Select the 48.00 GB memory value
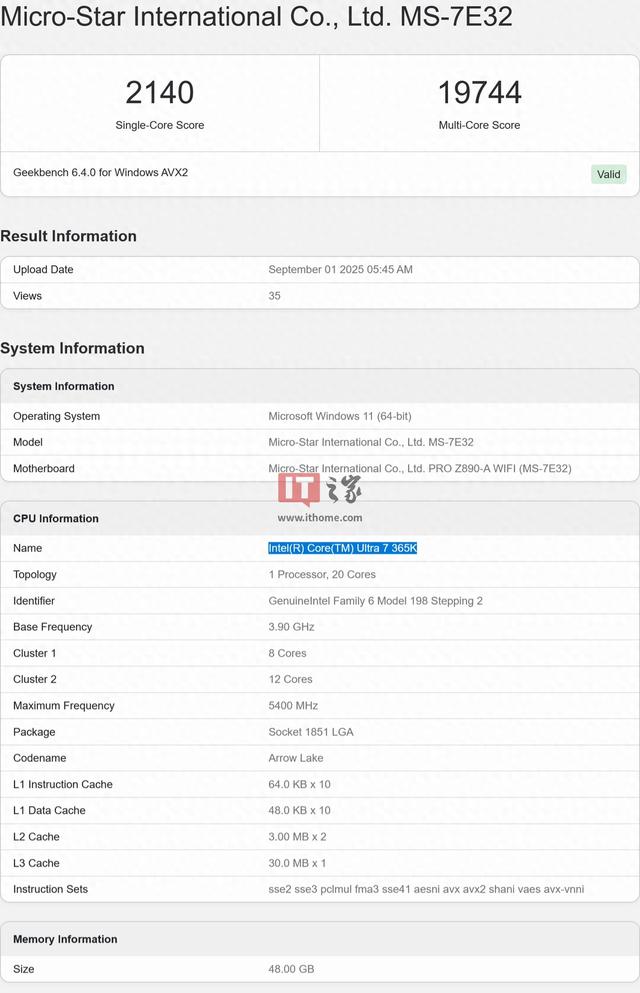 click(x=291, y=969)
